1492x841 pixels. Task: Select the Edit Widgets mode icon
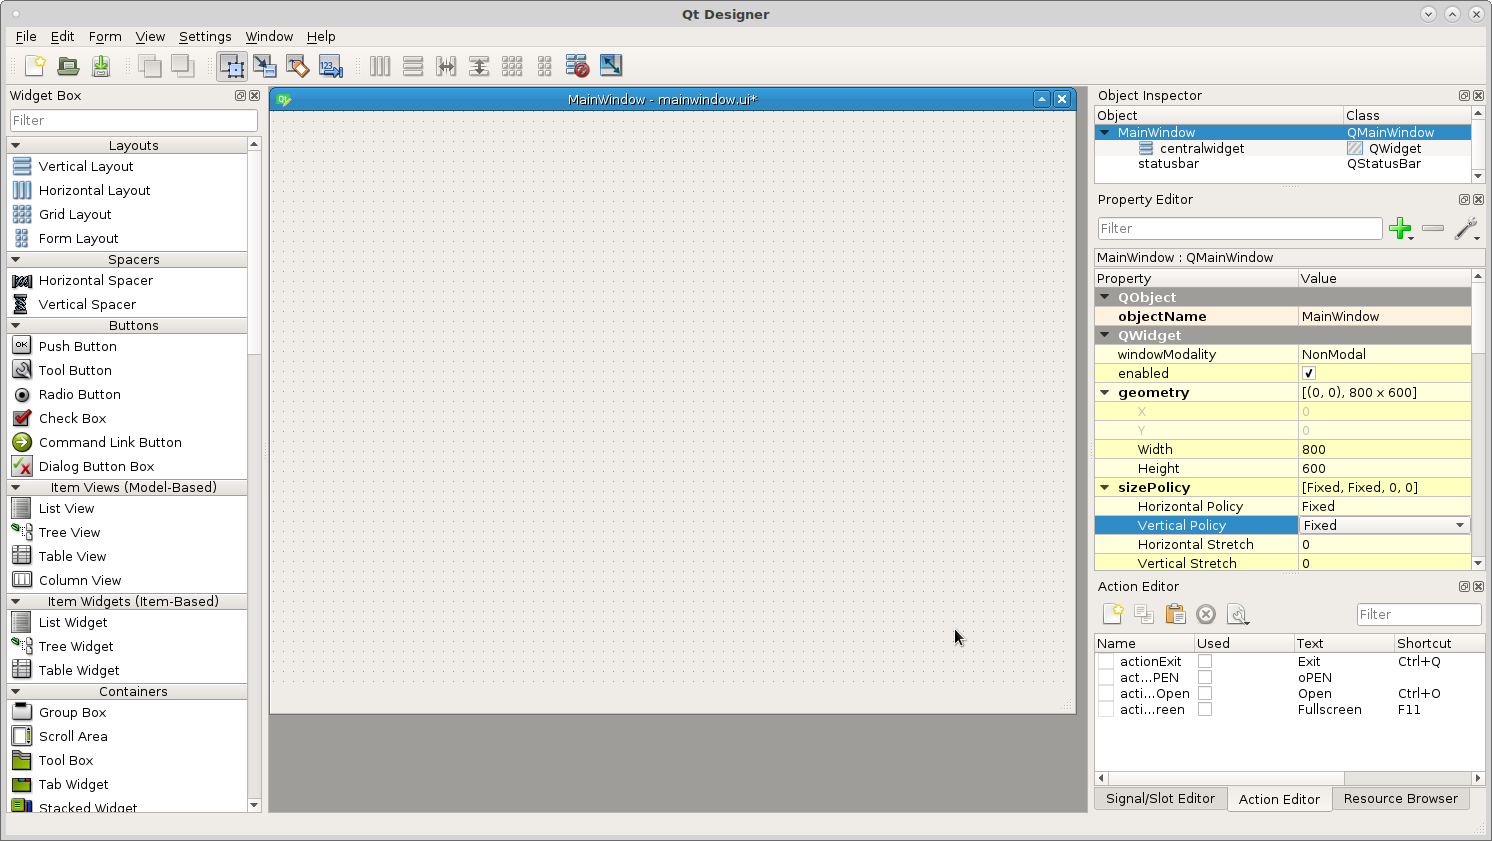pyautogui.click(x=232, y=66)
